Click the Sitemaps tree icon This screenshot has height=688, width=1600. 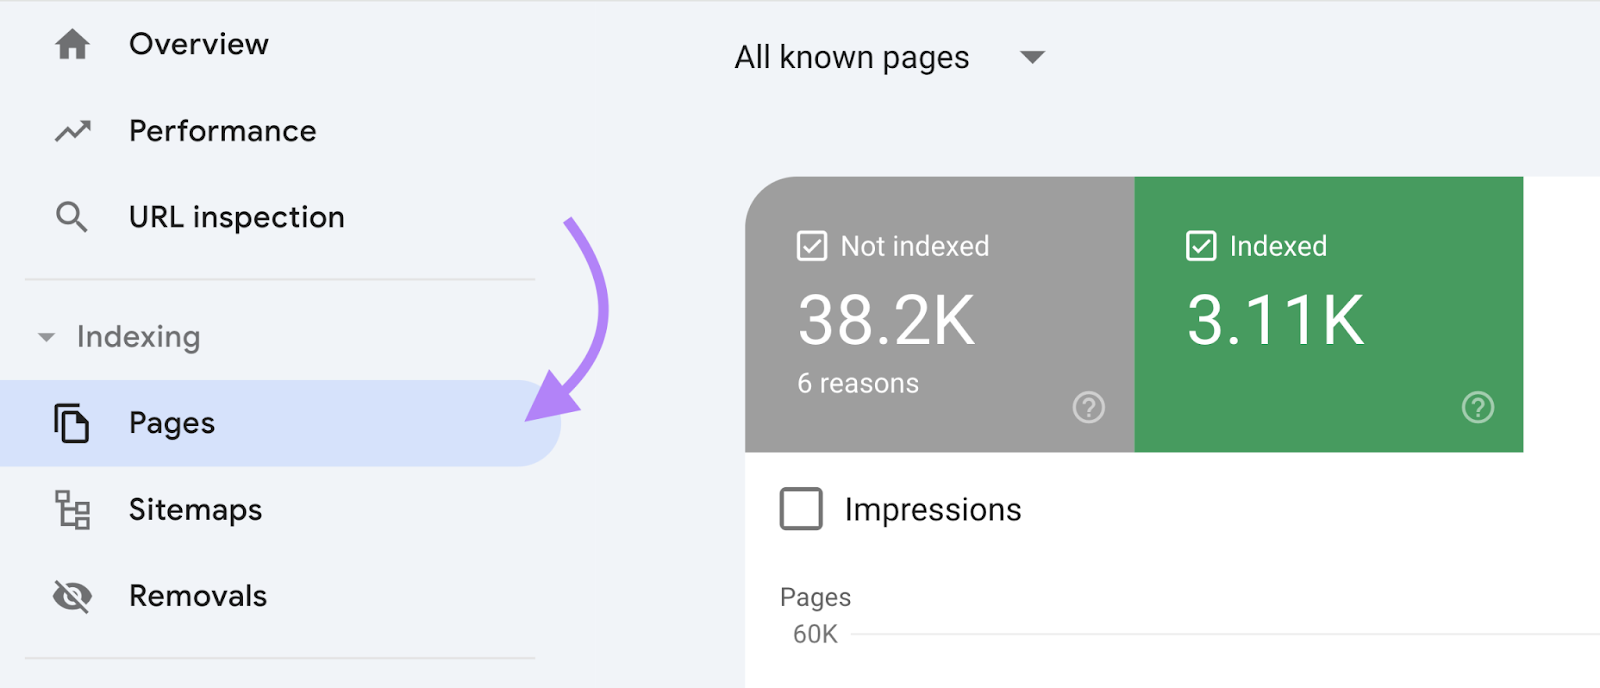point(72,510)
